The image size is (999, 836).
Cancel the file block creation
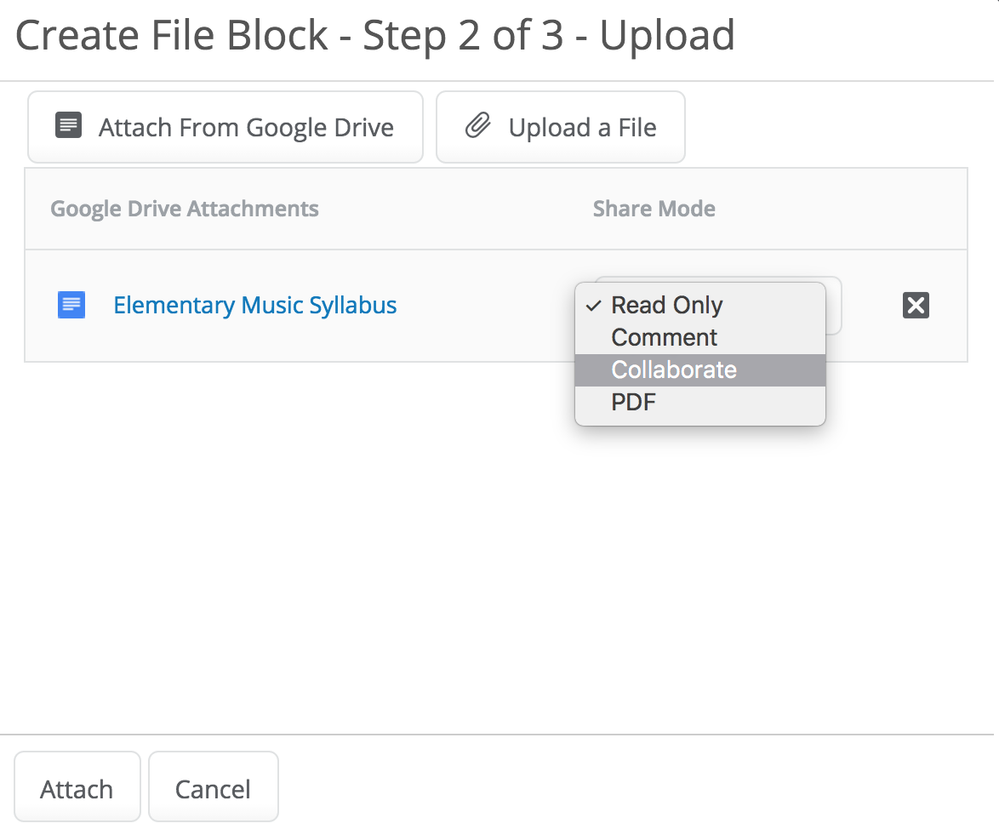tap(213, 788)
